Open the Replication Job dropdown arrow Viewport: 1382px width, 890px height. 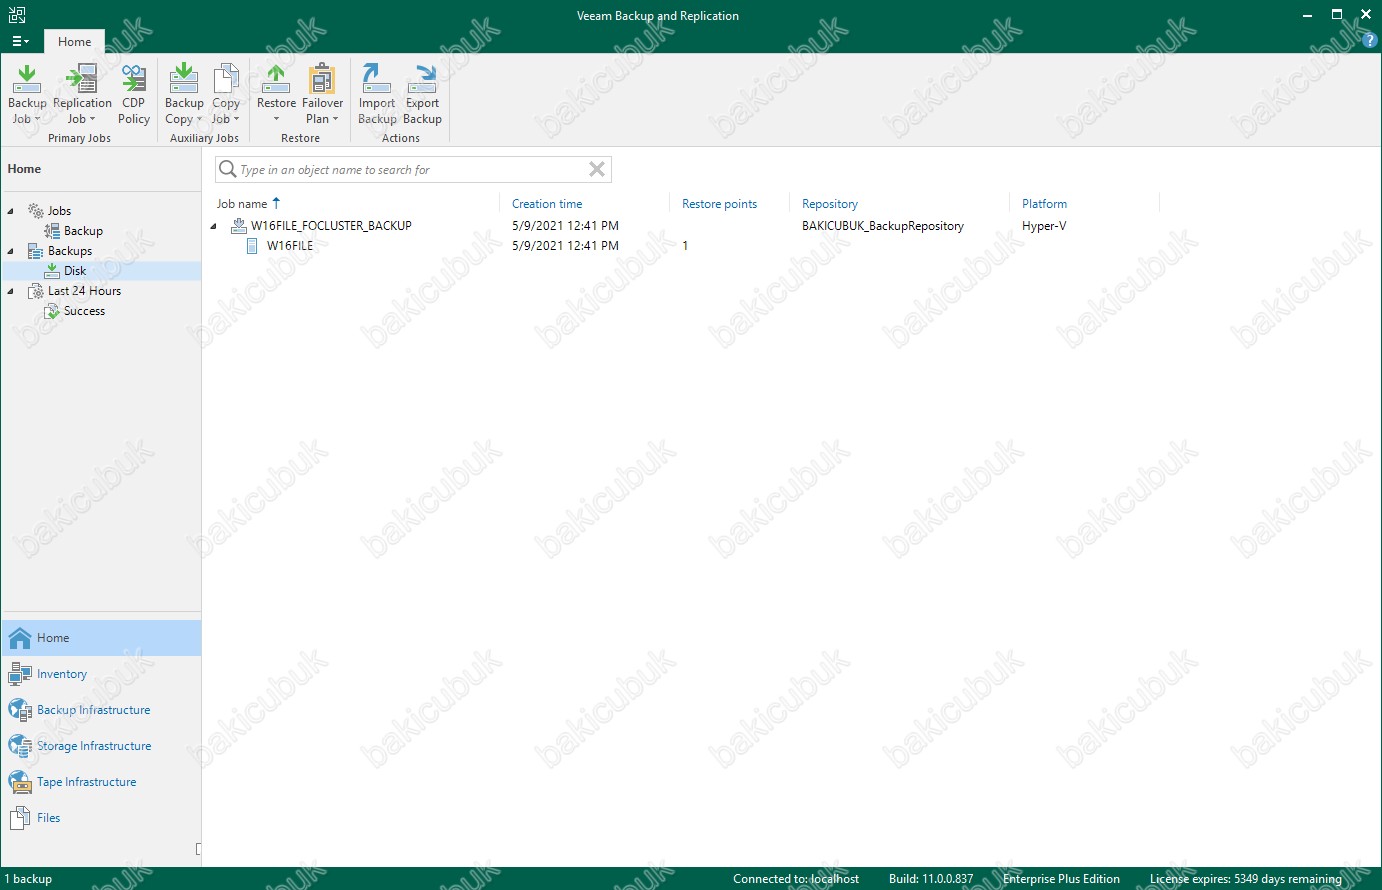[x=92, y=119]
